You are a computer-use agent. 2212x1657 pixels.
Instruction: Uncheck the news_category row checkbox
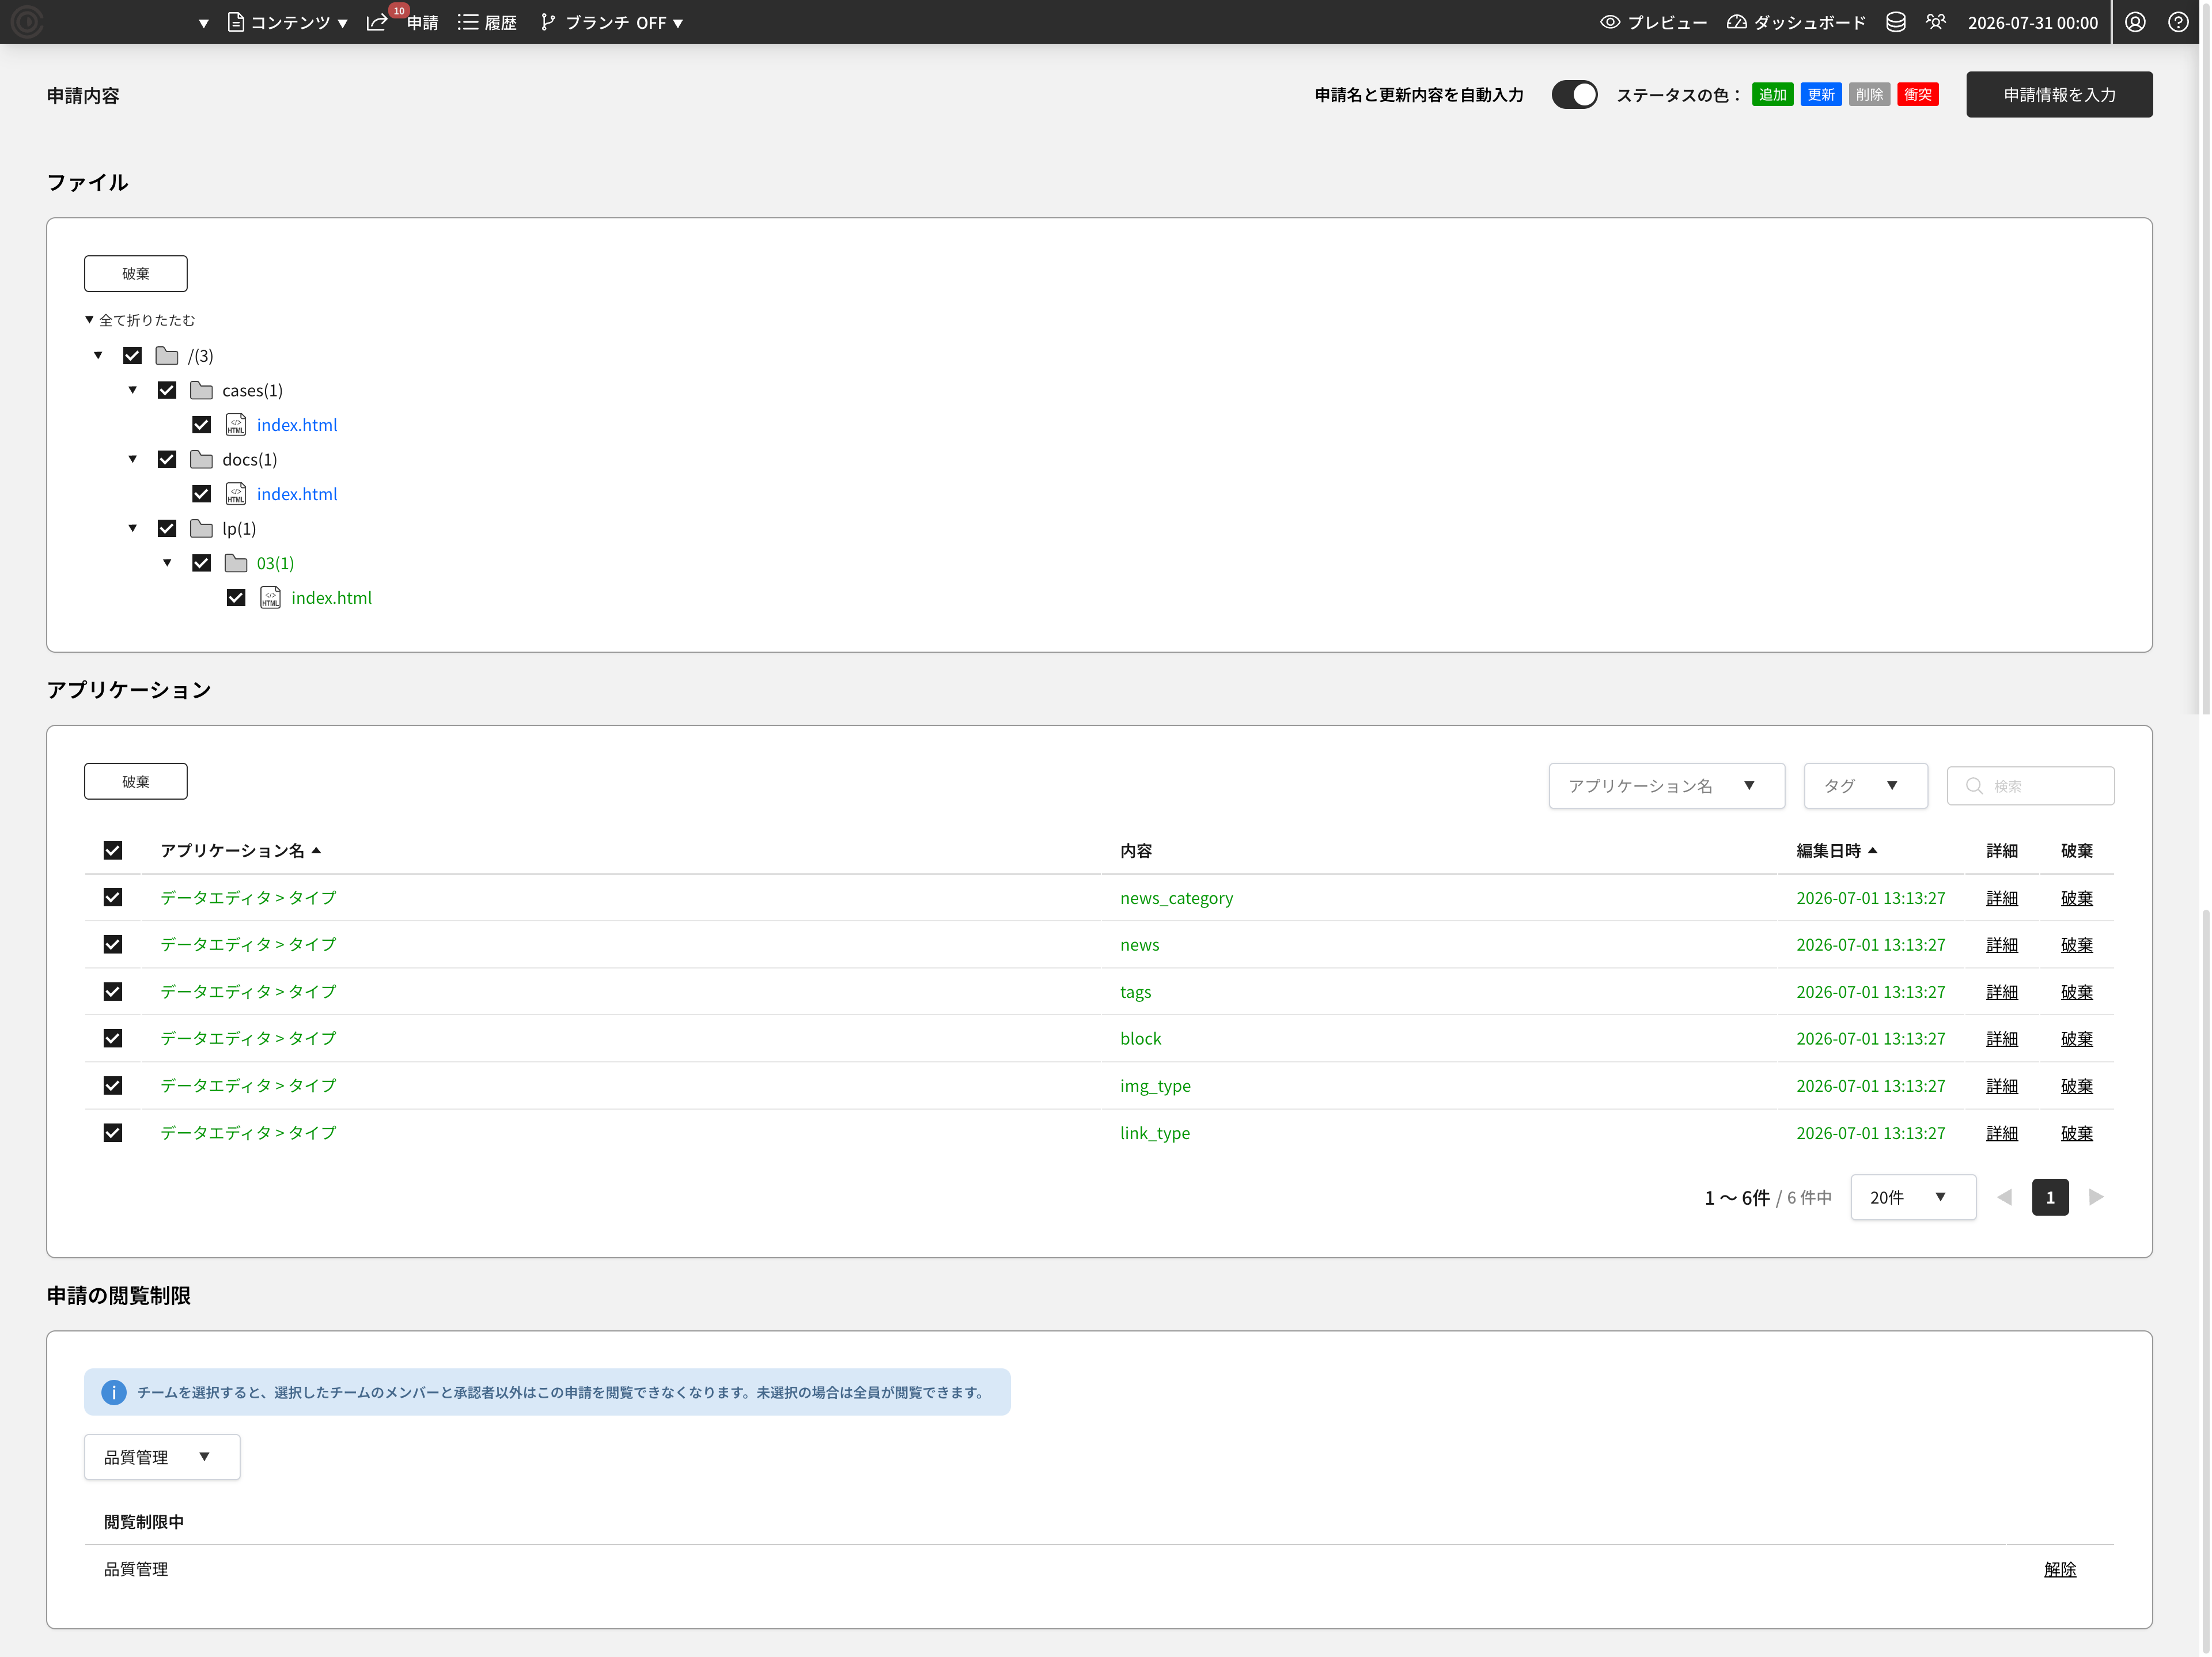pos(113,897)
